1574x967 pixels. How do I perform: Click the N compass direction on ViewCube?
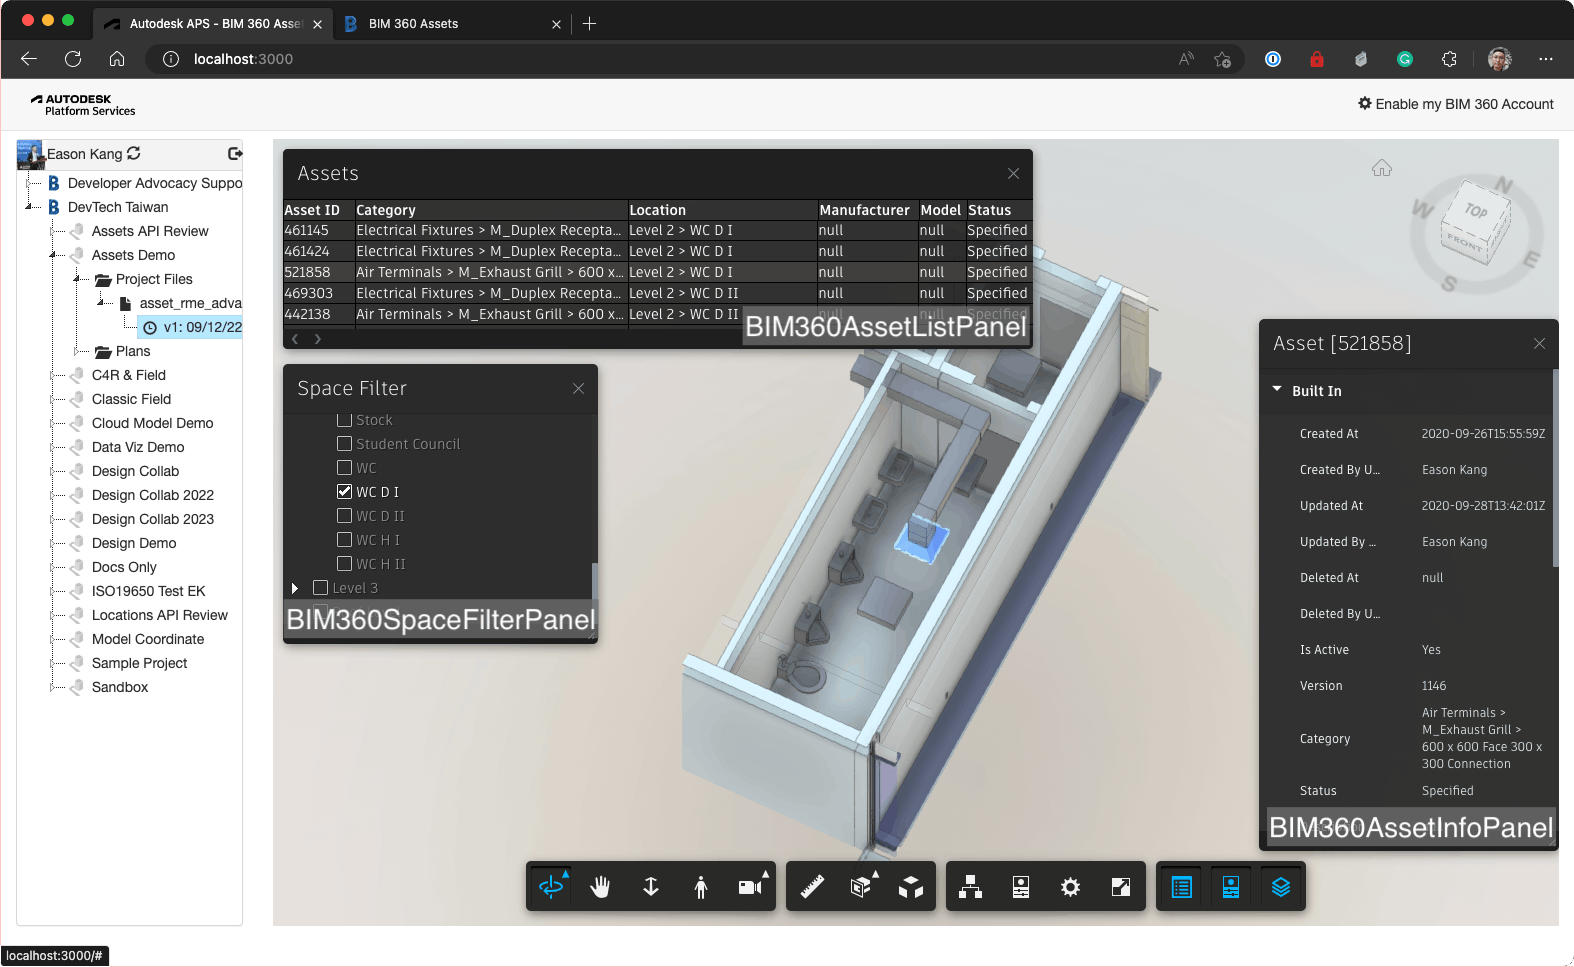(1504, 185)
